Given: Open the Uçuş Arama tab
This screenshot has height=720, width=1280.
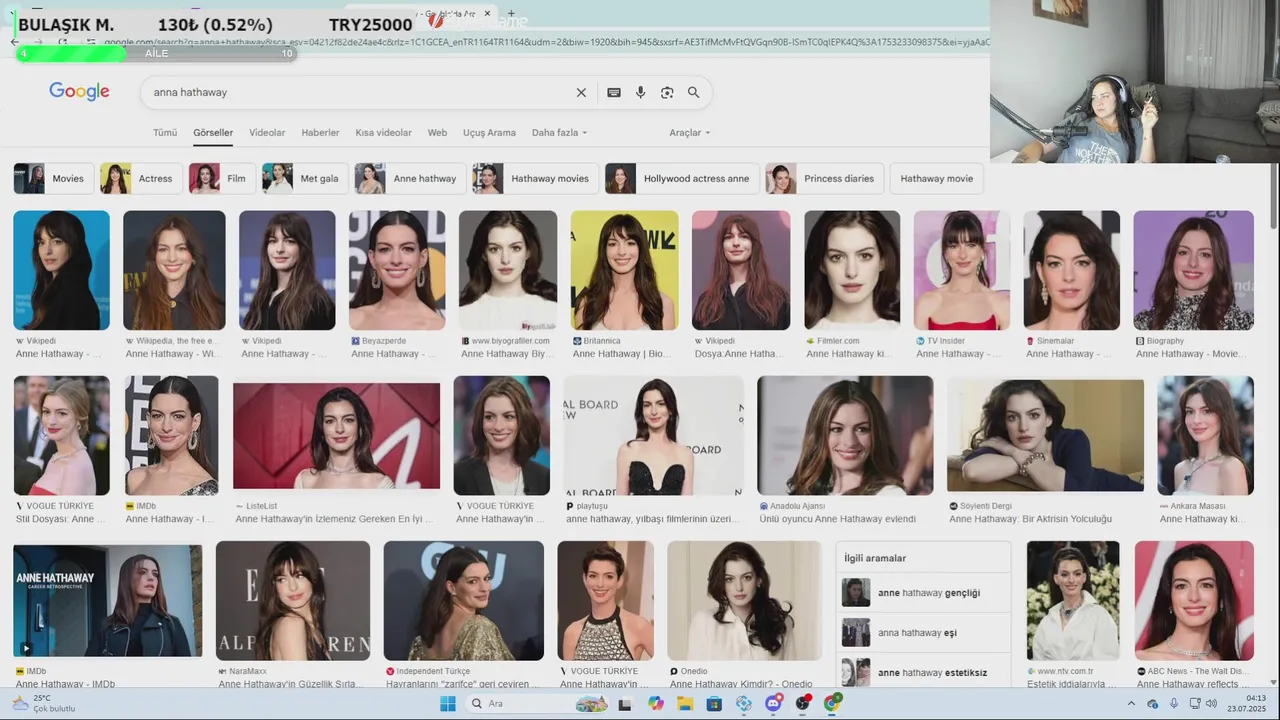Looking at the screenshot, I should point(489,132).
